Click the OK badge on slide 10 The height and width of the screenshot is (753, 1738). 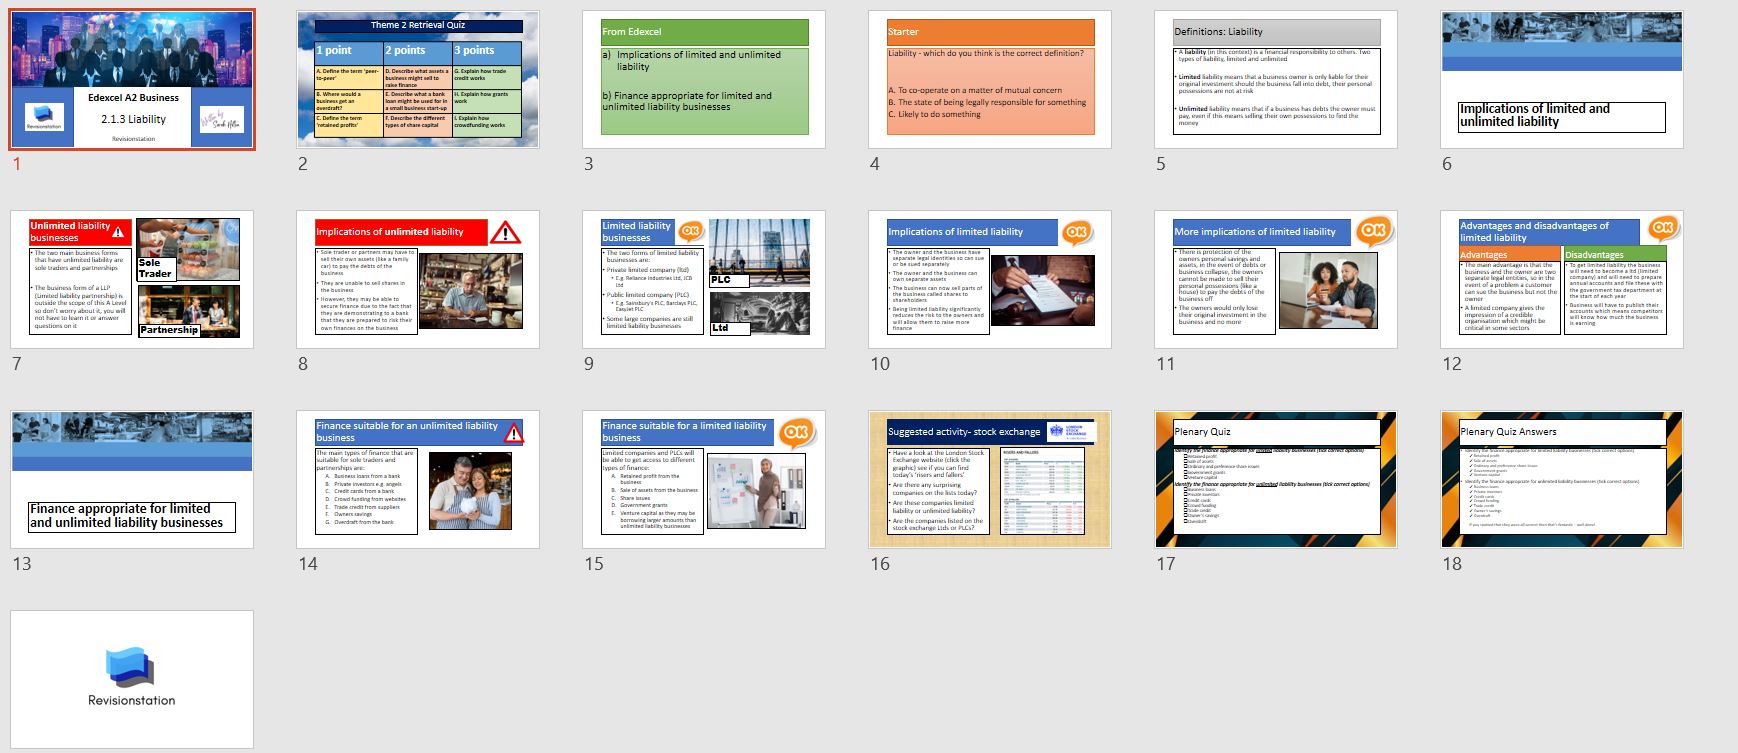click(x=1076, y=232)
